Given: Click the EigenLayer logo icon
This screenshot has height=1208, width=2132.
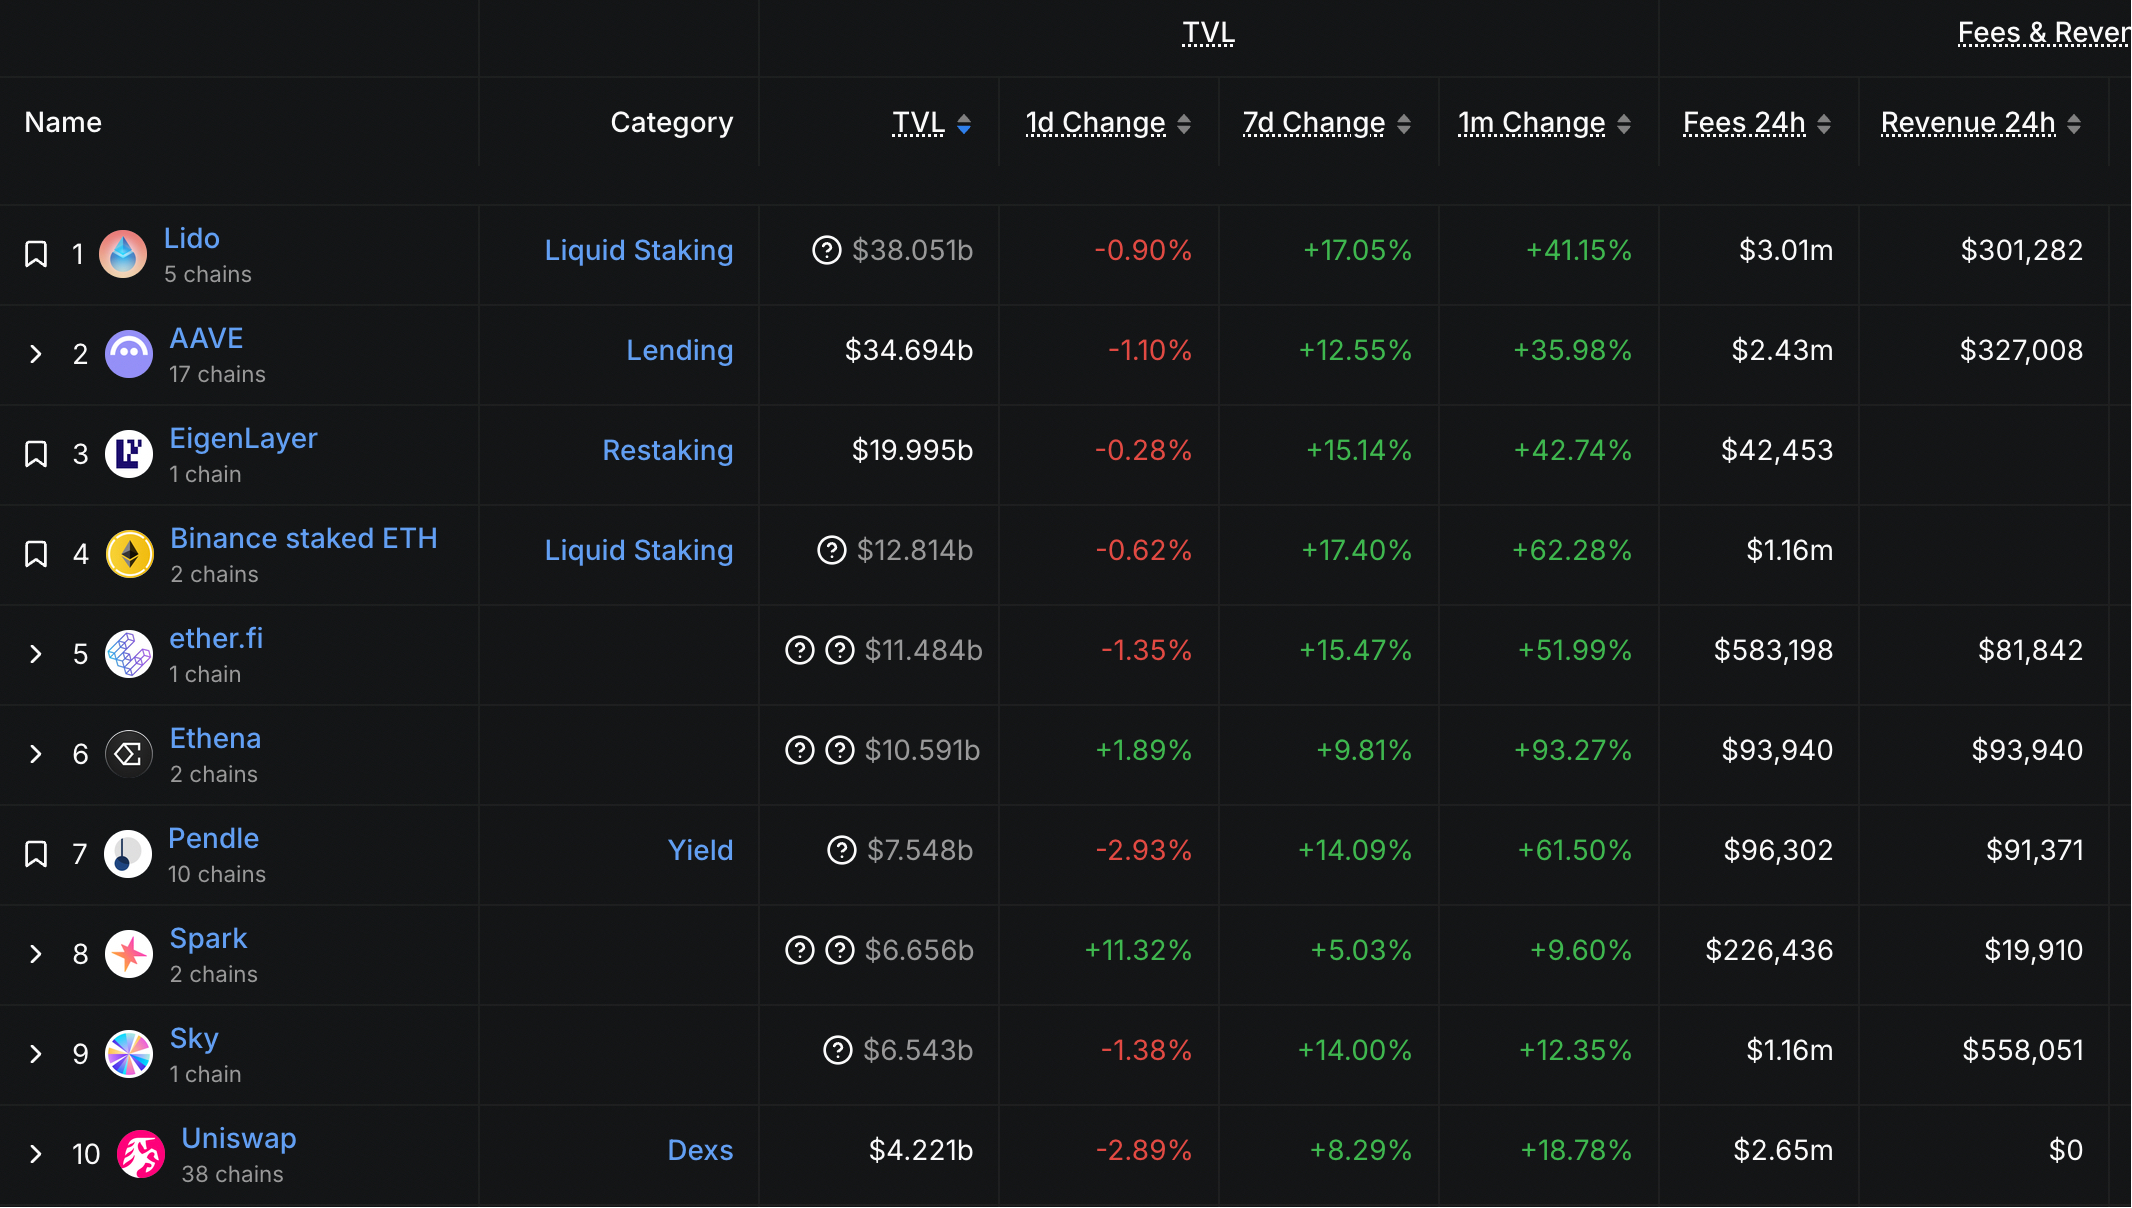Looking at the screenshot, I should (x=129, y=454).
